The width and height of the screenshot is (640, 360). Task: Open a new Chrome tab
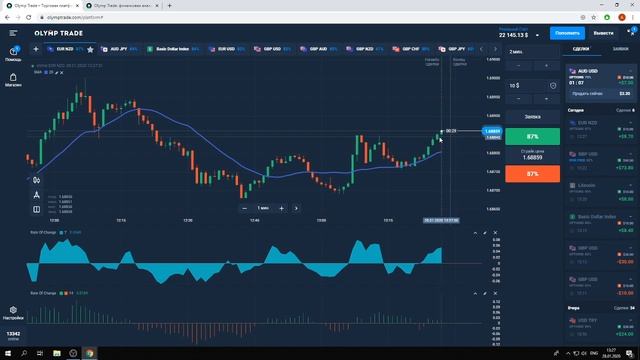pyautogui.click(x=169, y=6)
